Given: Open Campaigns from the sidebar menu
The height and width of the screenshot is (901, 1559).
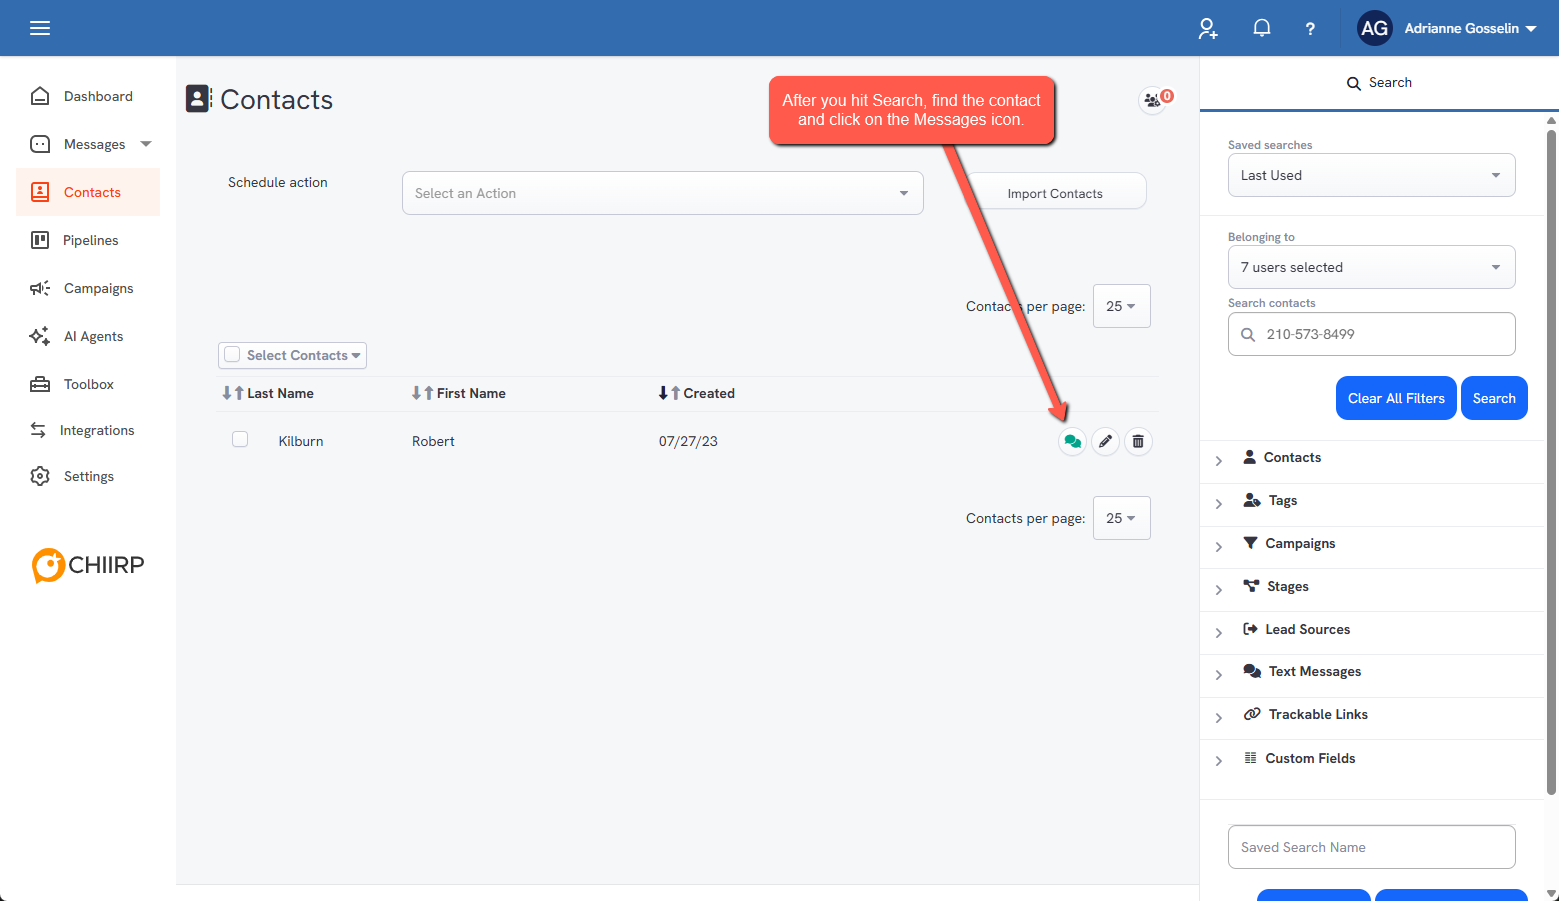Looking at the screenshot, I should (x=98, y=288).
